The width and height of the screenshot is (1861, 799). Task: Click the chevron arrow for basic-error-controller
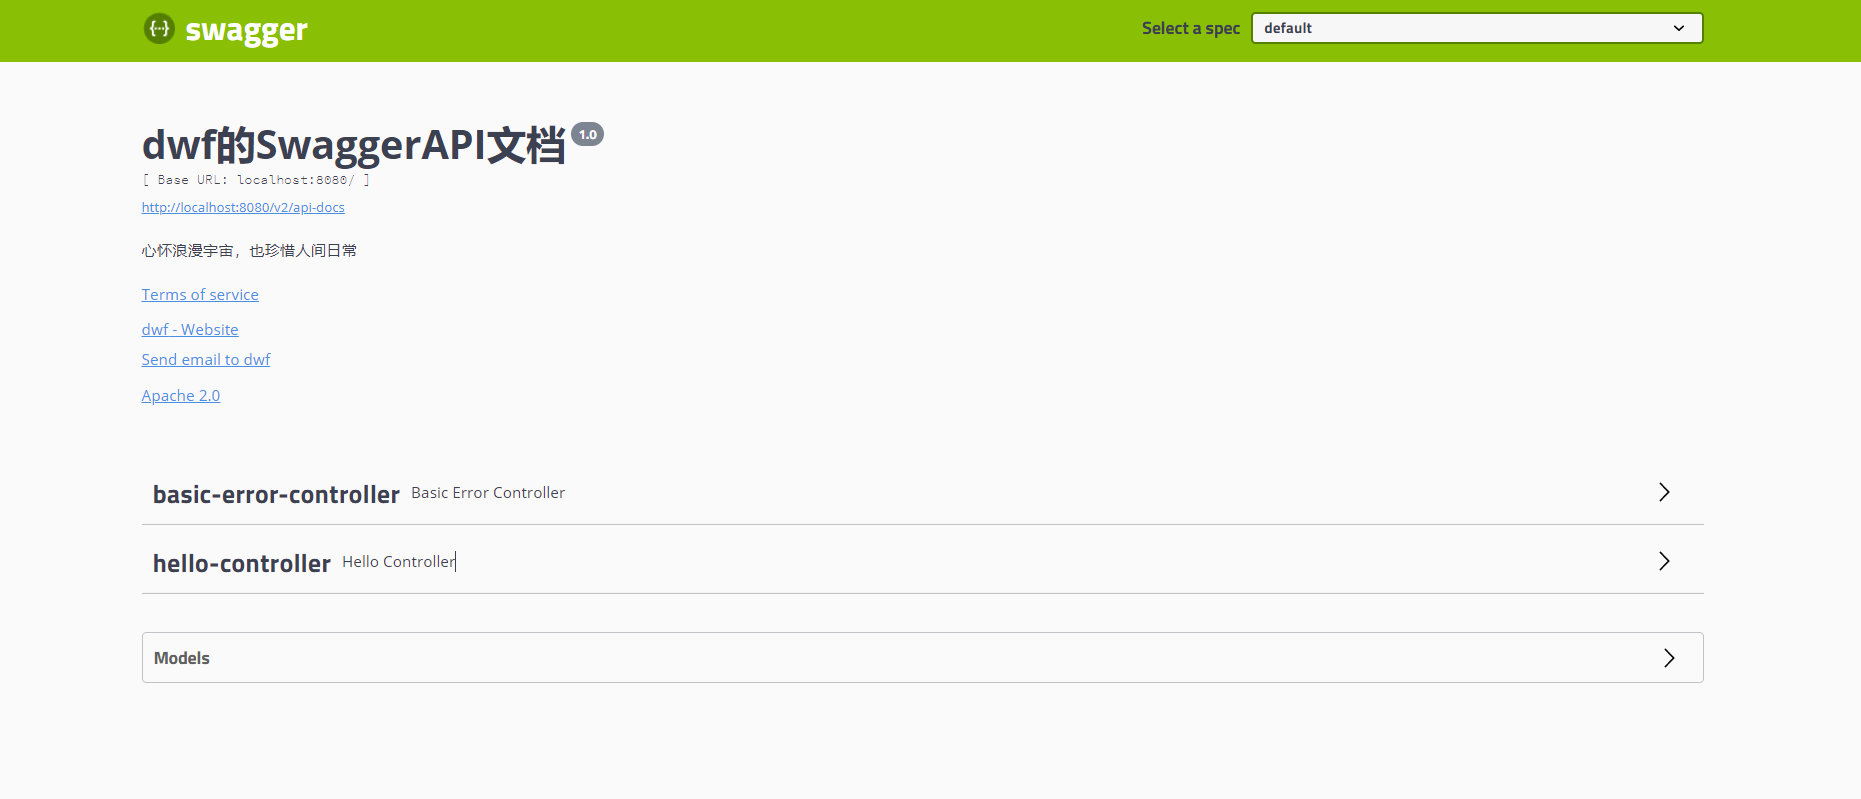[x=1664, y=492]
